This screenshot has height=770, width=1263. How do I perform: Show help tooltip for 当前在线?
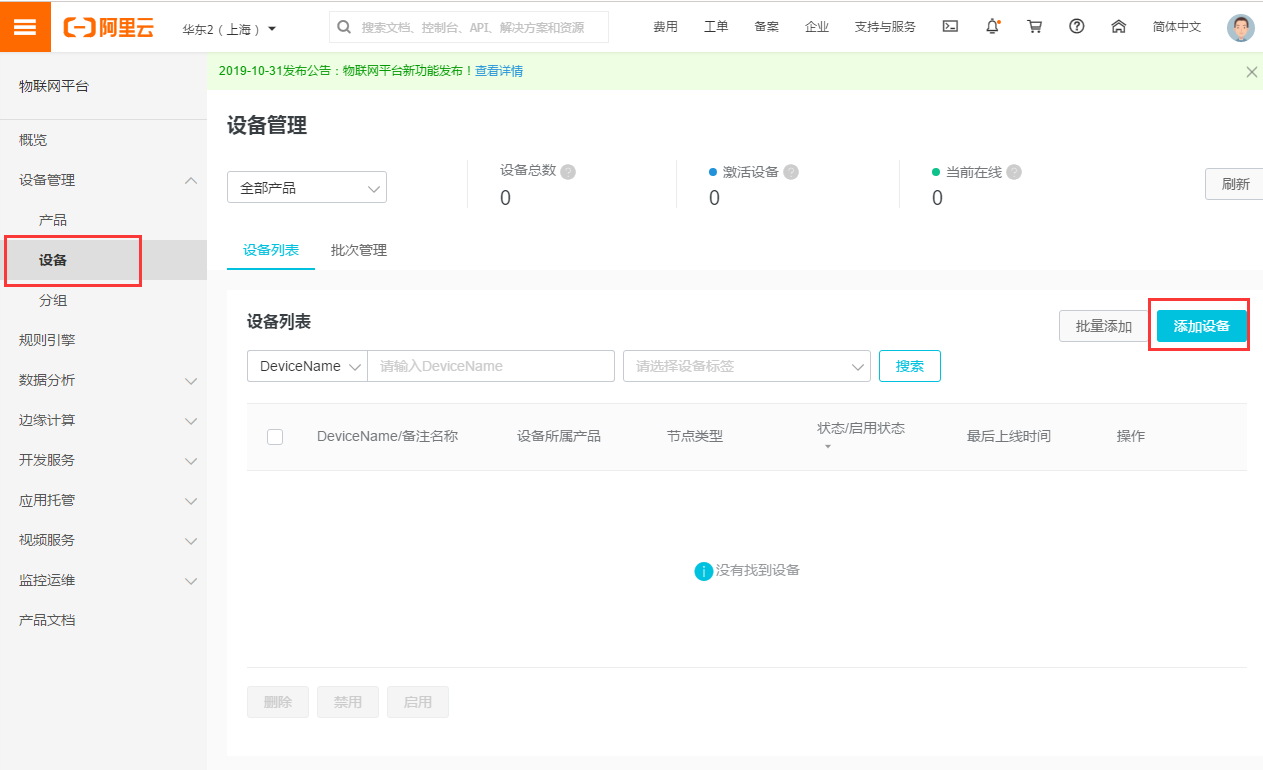[x=1014, y=172]
